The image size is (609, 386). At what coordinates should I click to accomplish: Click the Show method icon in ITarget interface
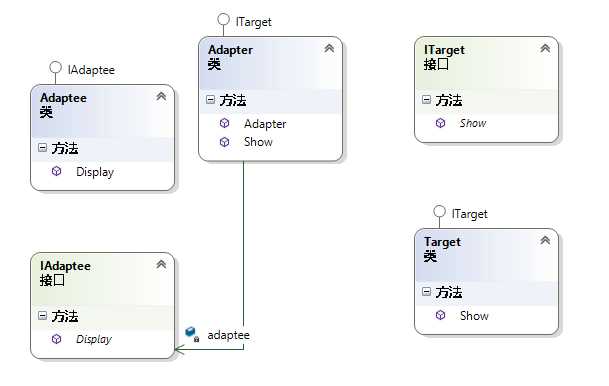(x=440, y=123)
